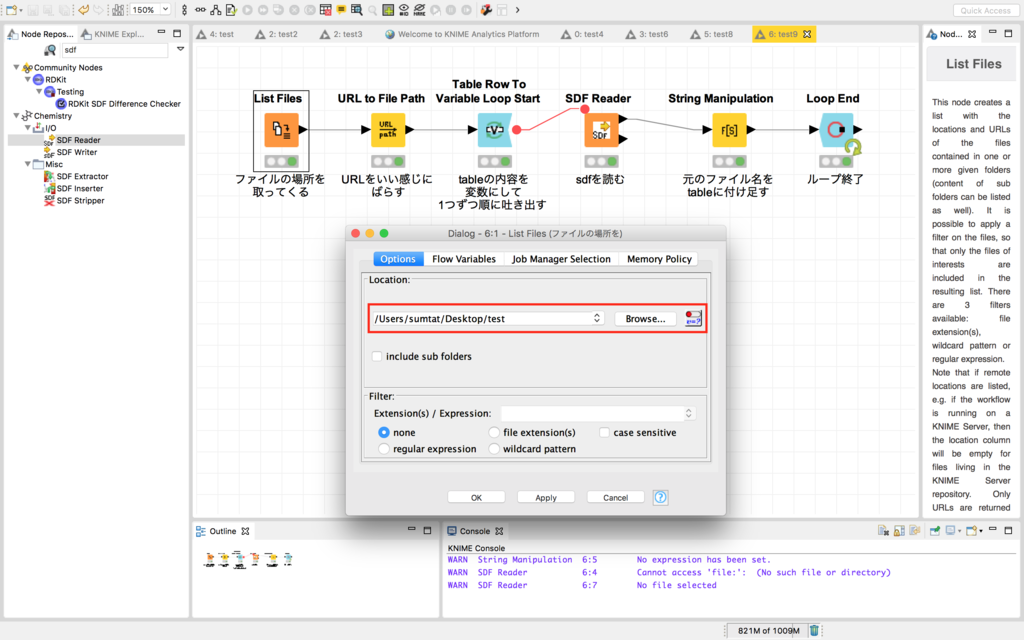Select the regular expression radio button

(383, 449)
